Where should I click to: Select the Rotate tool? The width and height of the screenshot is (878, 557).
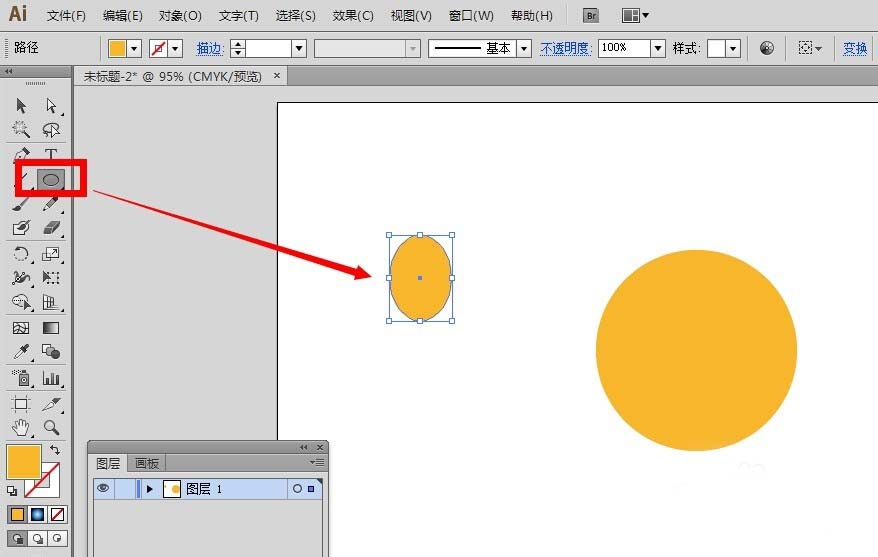coord(21,254)
